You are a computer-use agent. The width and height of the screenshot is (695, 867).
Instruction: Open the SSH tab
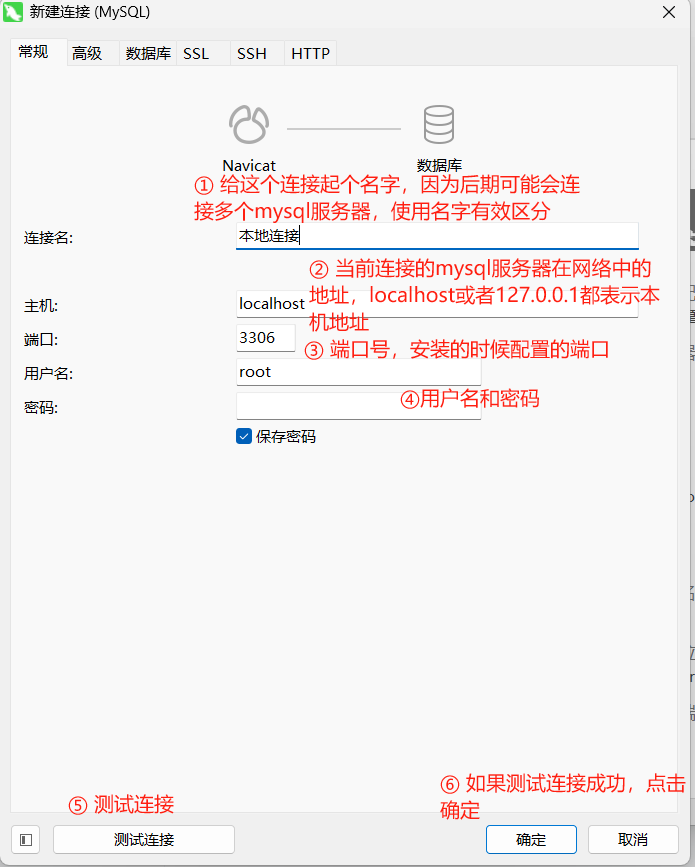point(257,53)
